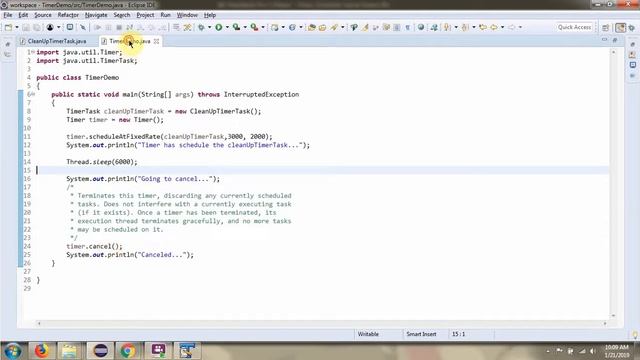This screenshot has width=640, height=360.
Task: Close the TimerDemo.java editor tab
Action: (x=156, y=41)
